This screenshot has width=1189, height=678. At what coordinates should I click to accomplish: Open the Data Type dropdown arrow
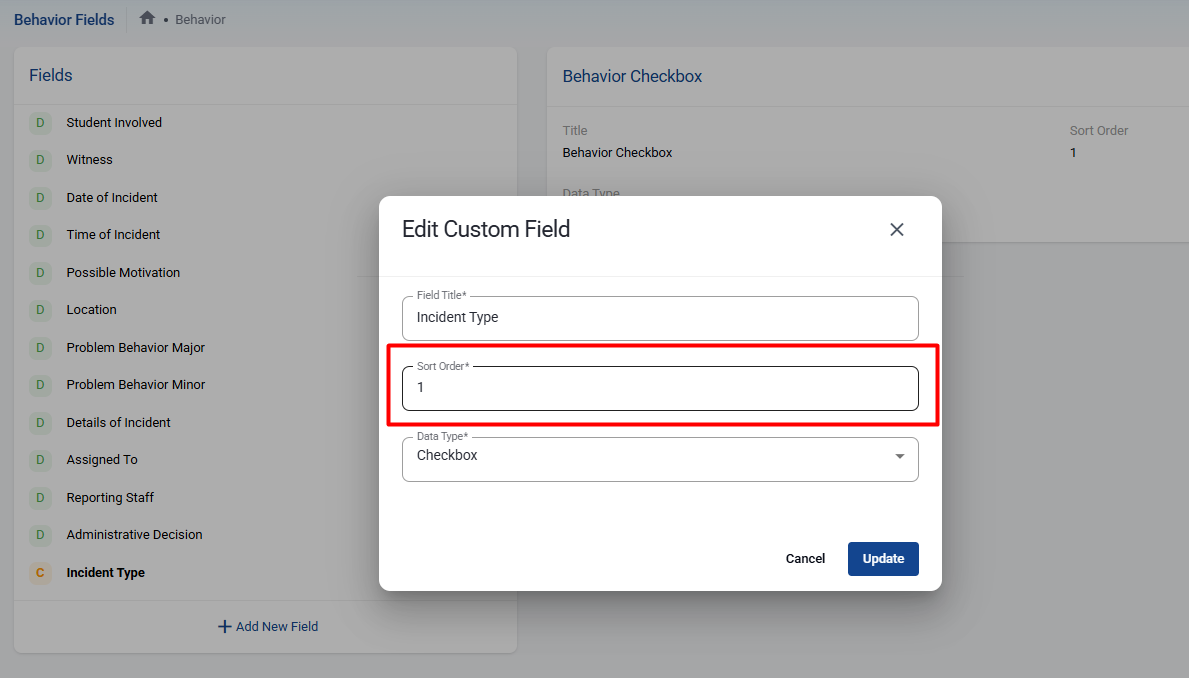(899, 456)
